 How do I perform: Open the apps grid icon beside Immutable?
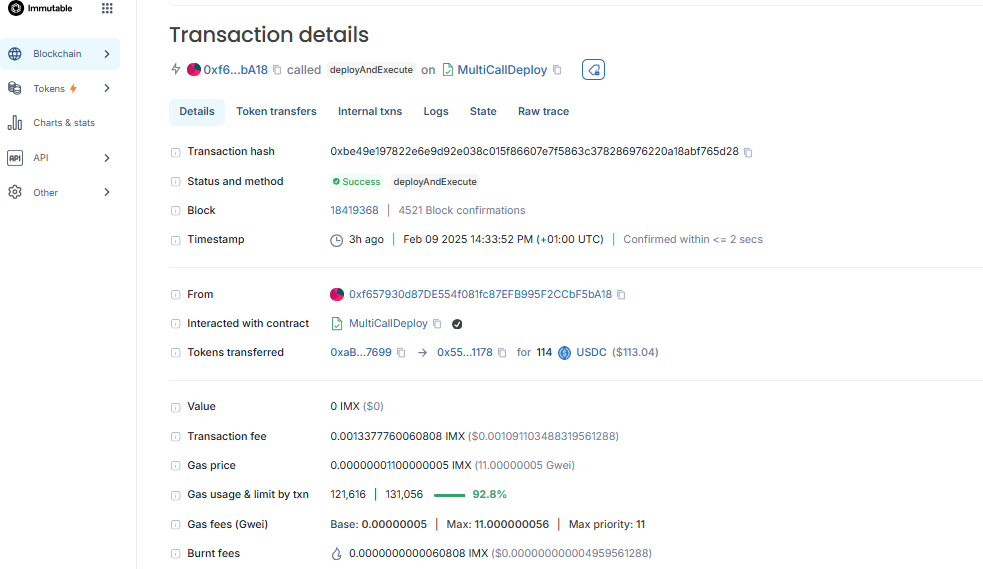[107, 8]
